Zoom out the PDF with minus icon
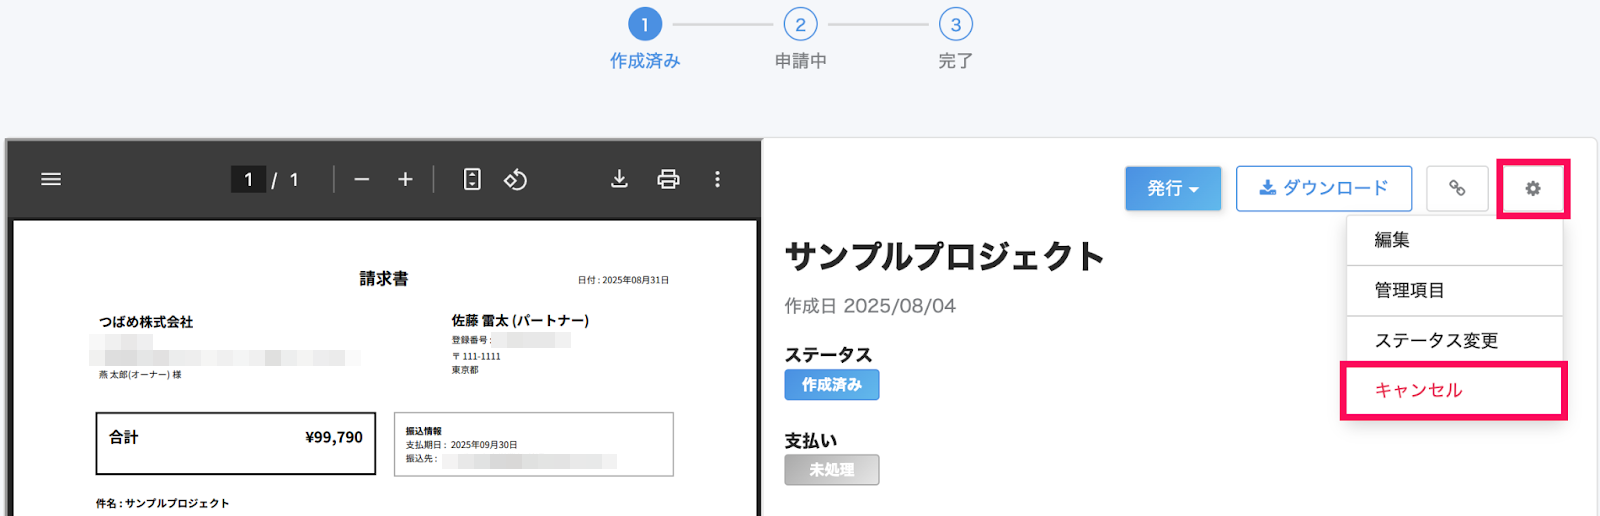 tap(362, 179)
